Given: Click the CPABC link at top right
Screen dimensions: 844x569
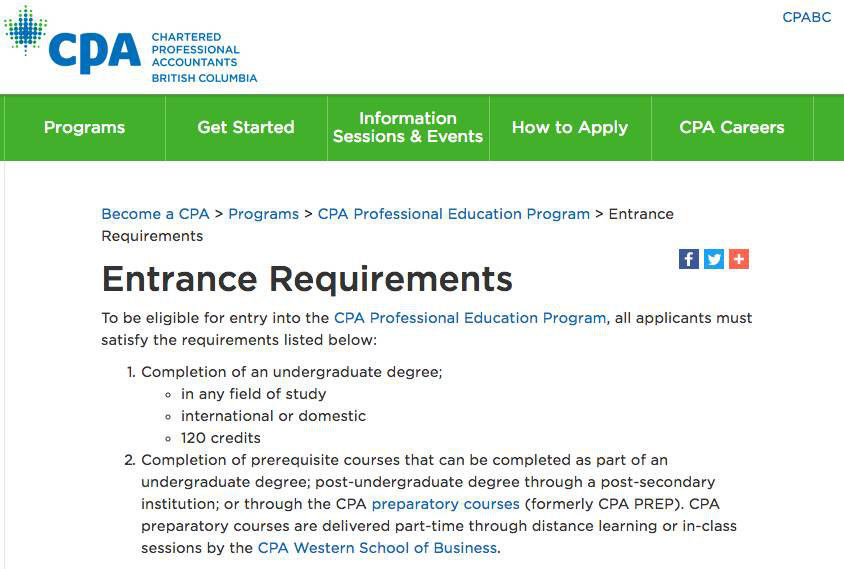Looking at the screenshot, I should (x=807, y=17).
